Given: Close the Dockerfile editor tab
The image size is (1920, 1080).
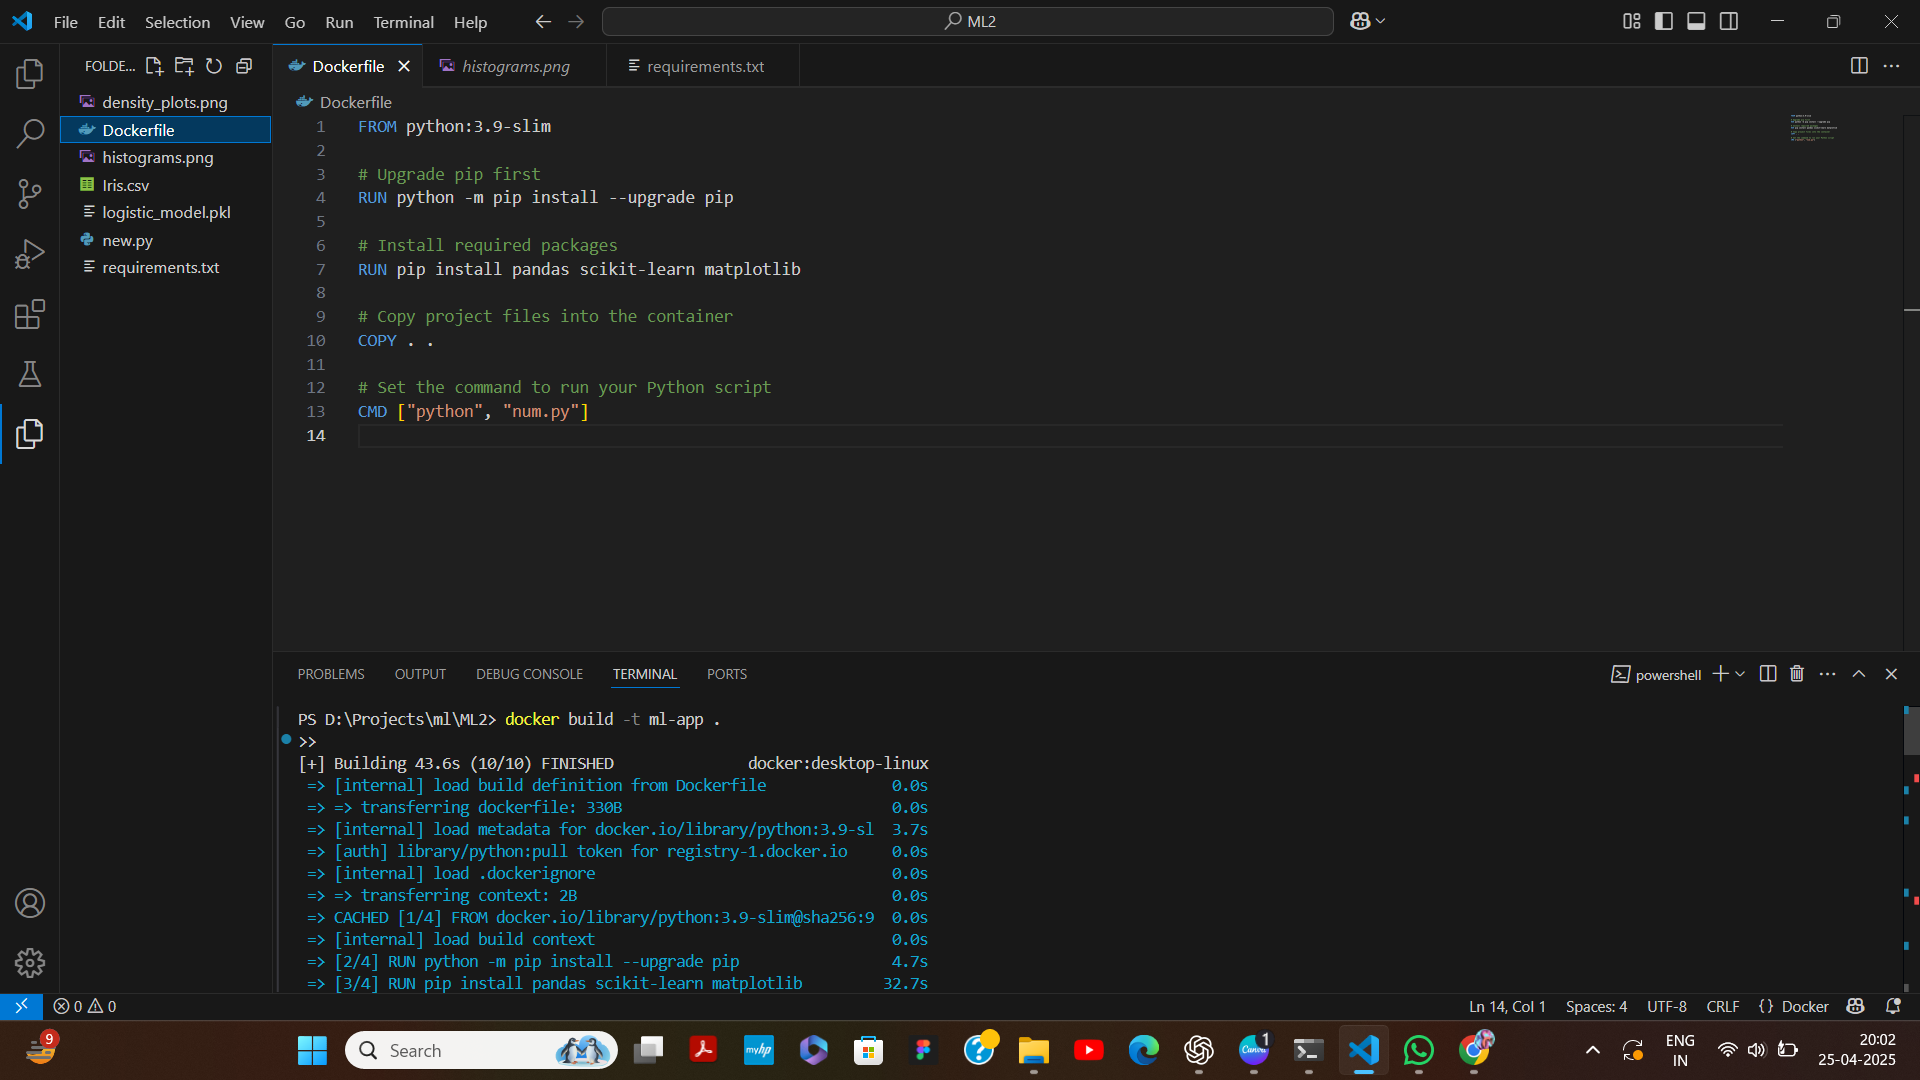Looking at the screenshot, I should 404,66.
